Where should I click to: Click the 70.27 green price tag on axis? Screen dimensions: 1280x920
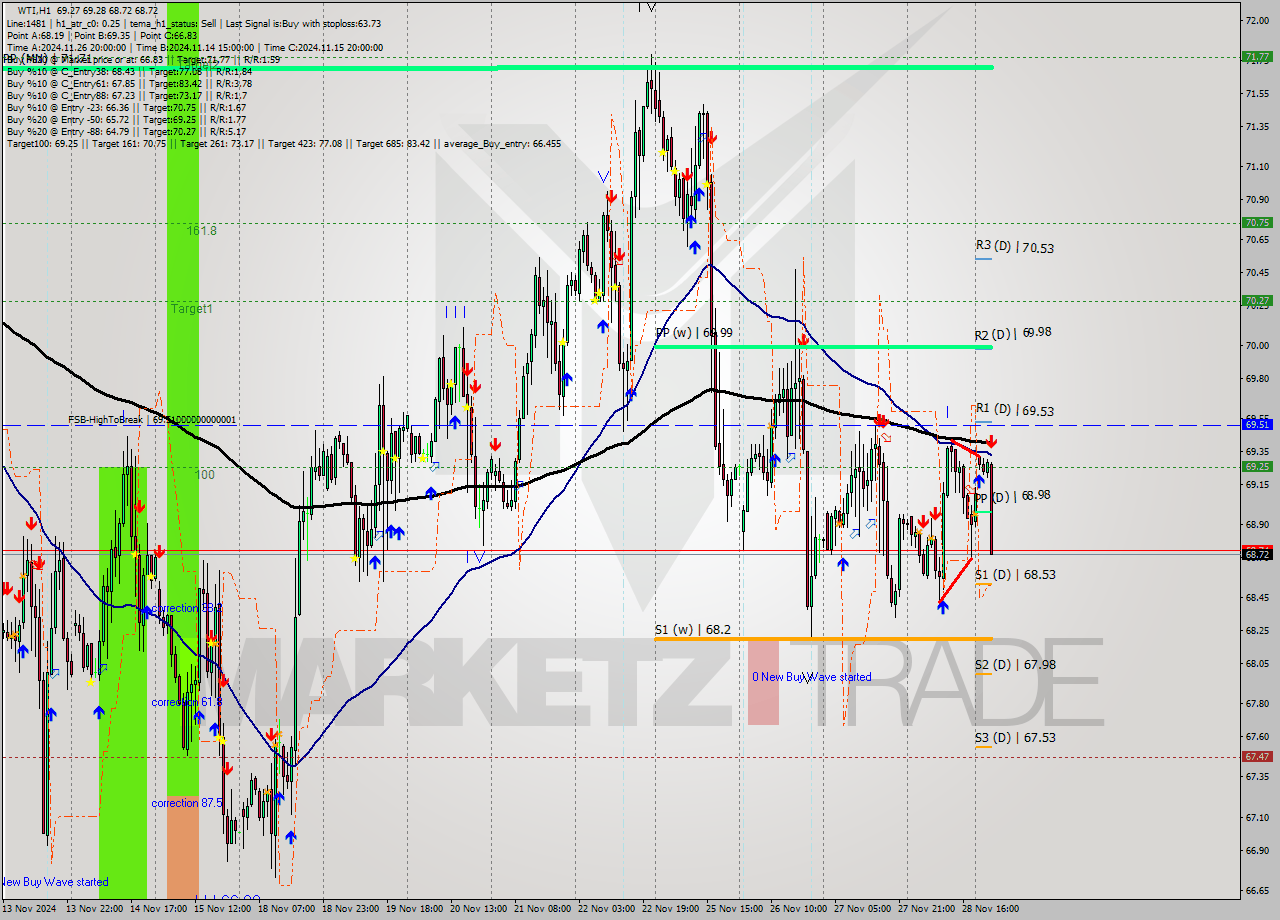click(1257, 300)
